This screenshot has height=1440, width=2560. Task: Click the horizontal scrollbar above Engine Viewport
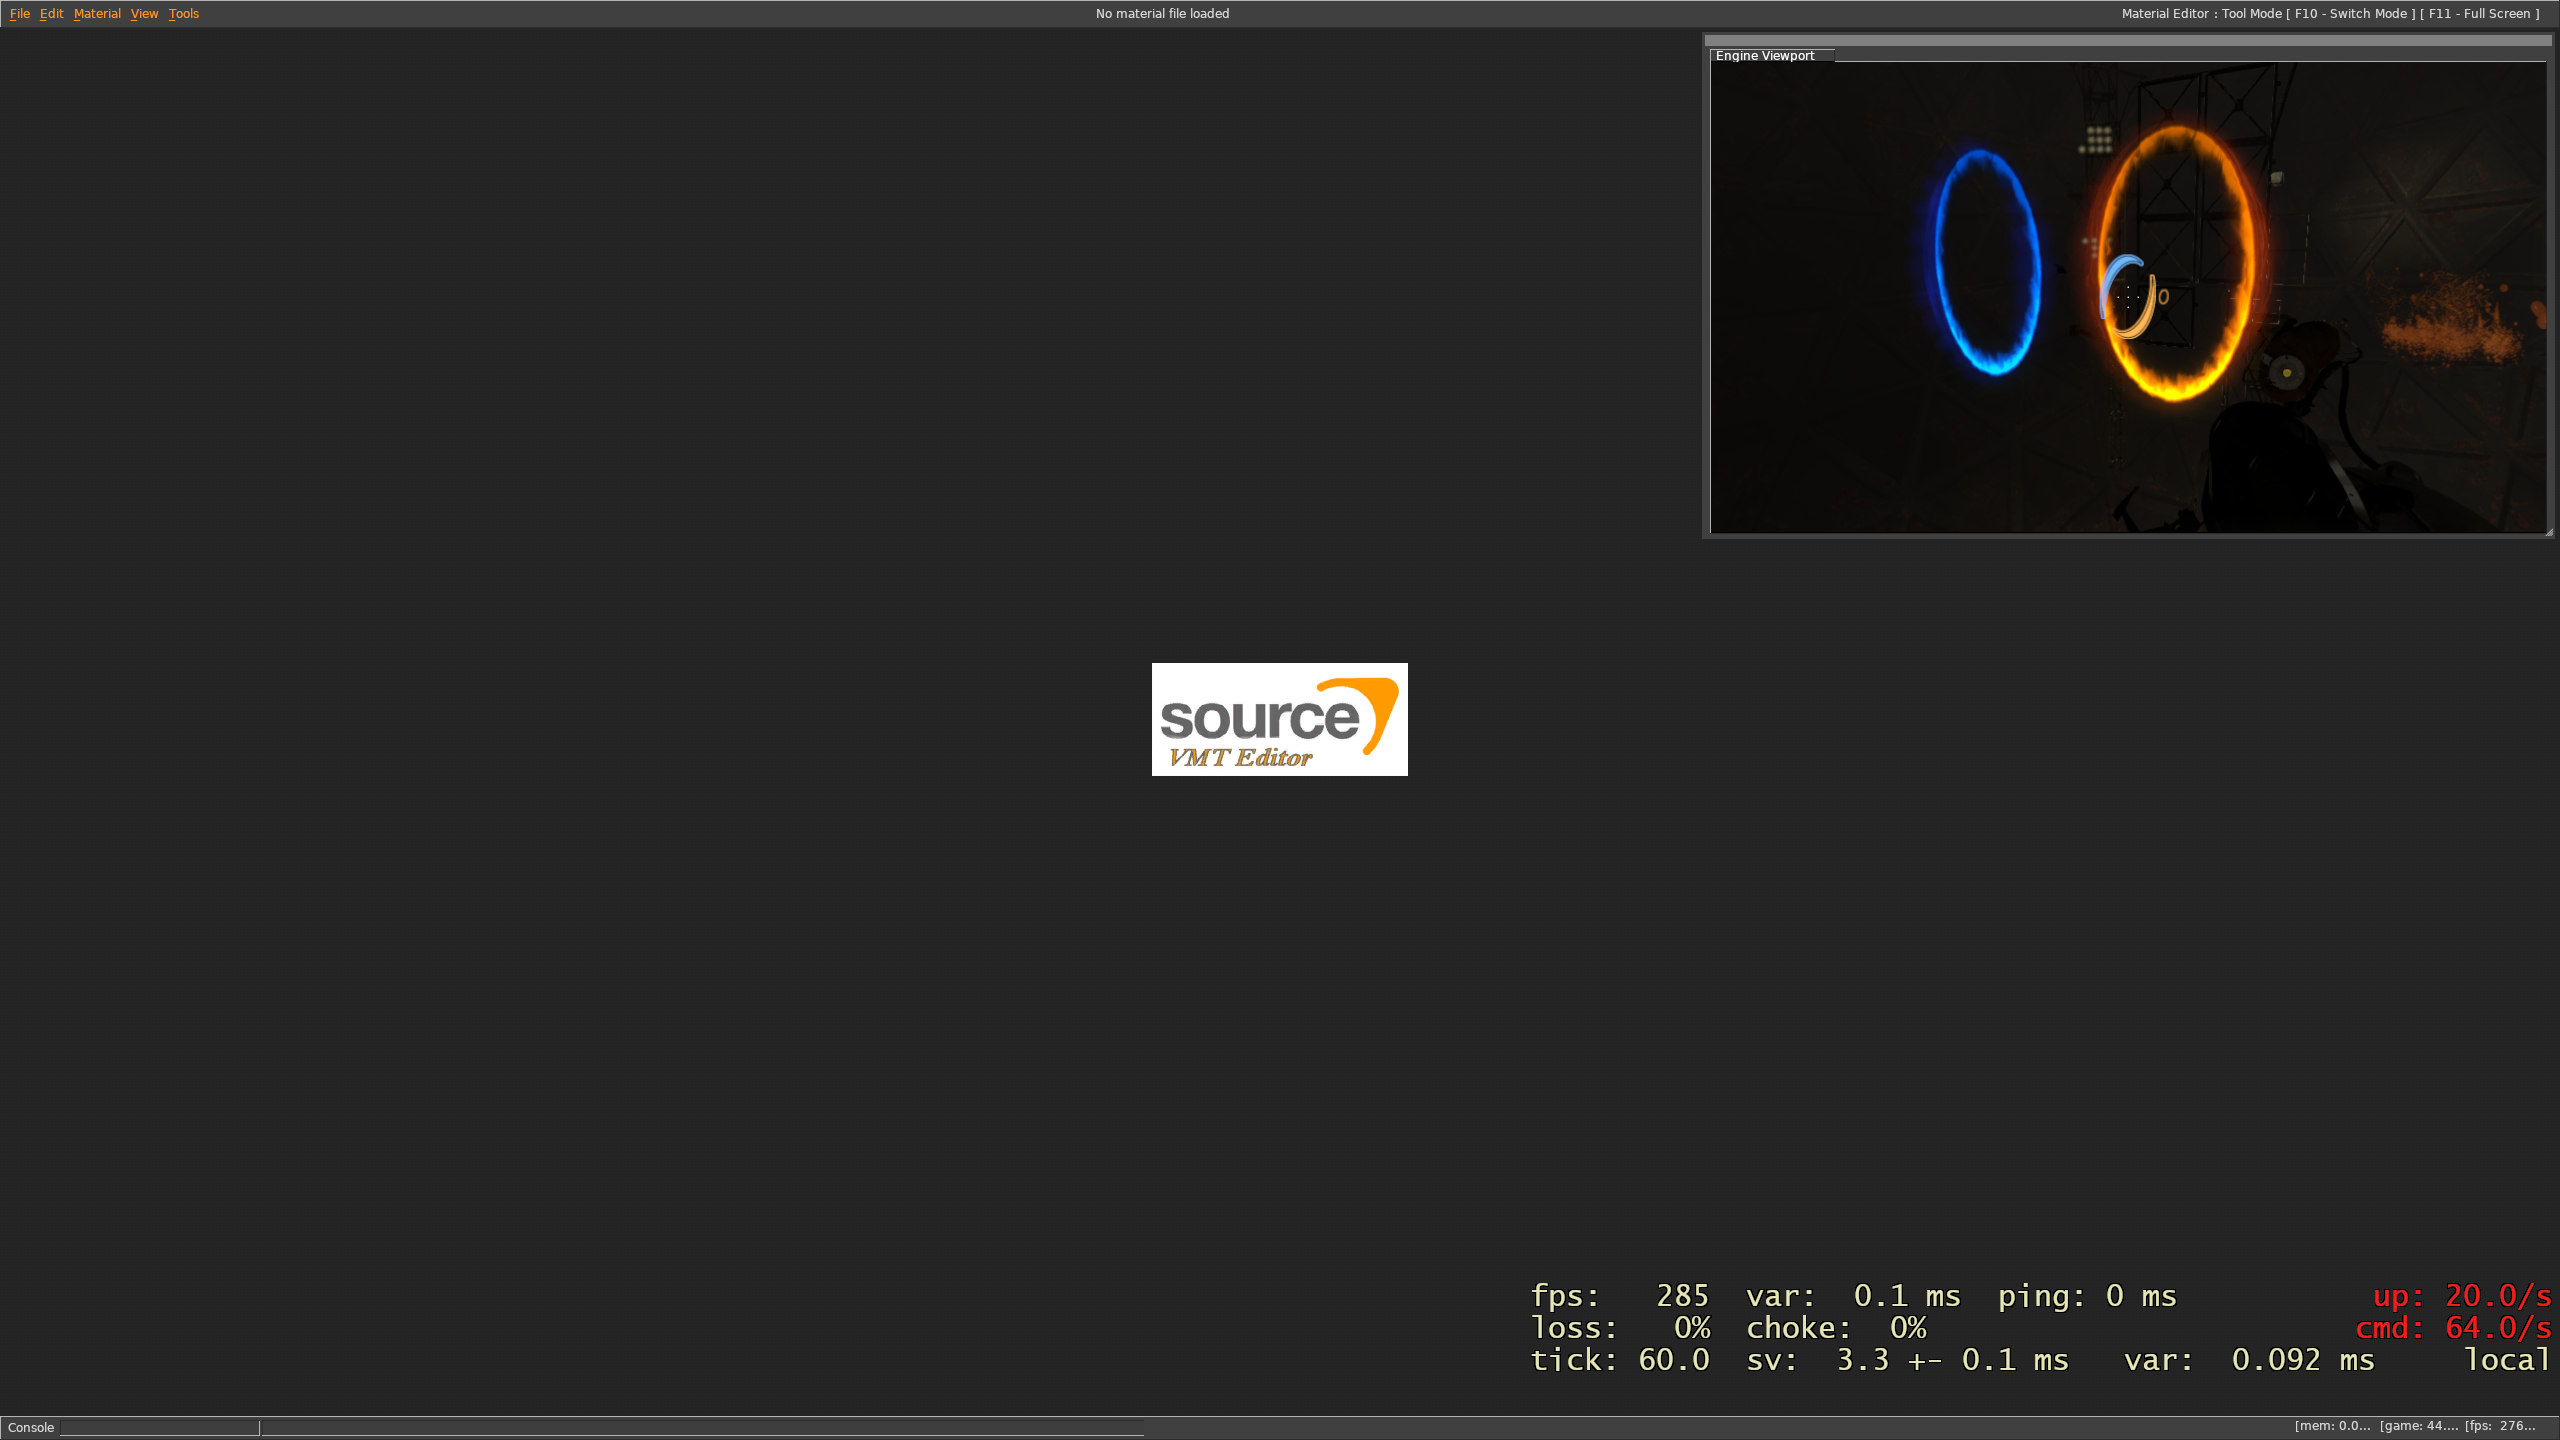tap(2128, 42)
